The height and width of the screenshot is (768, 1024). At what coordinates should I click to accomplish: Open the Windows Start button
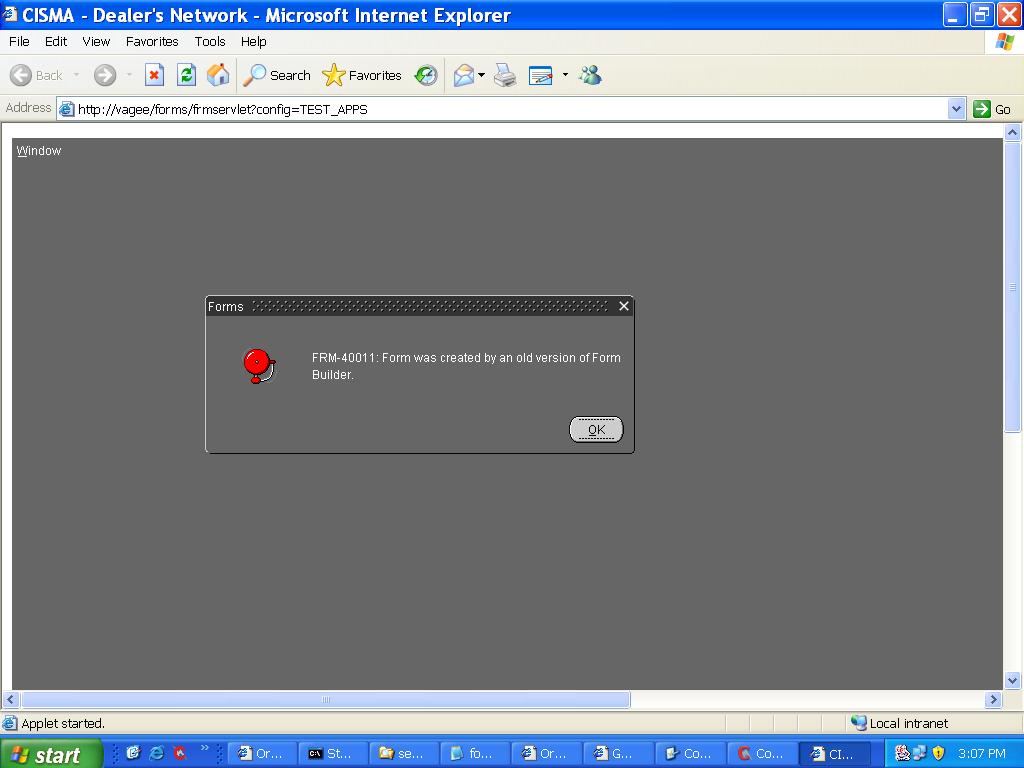coord(50,754)
